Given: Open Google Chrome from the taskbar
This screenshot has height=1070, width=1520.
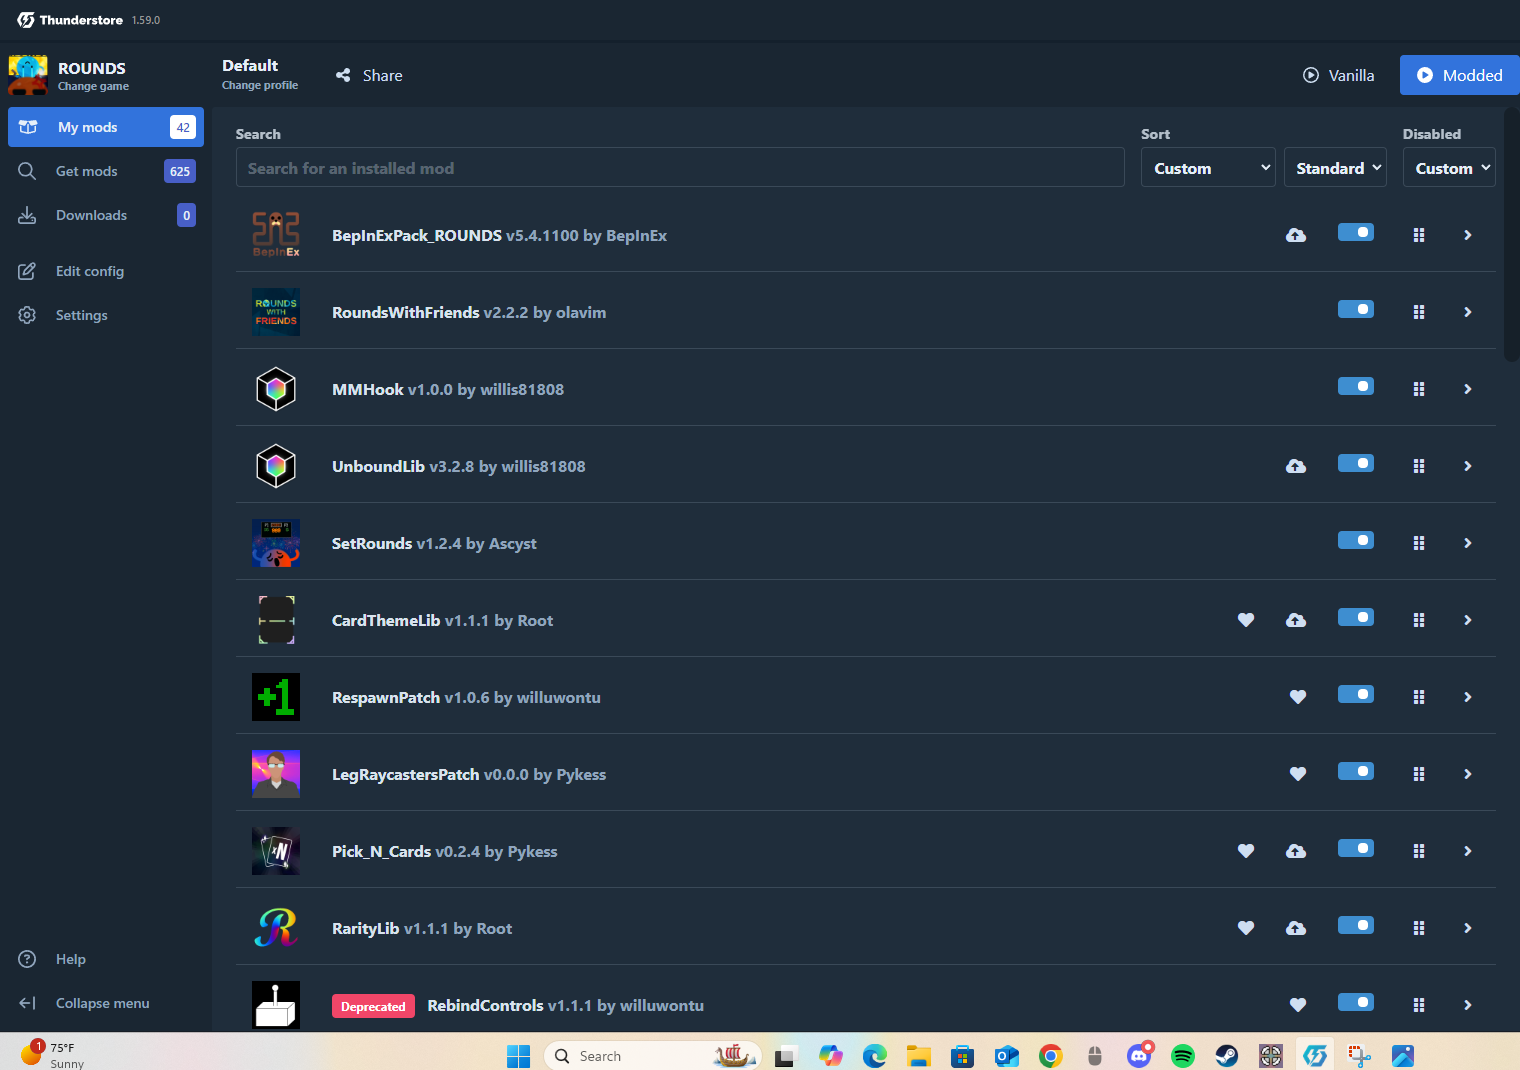Looking at the screenshot, I should [x=1051, y=1056].
